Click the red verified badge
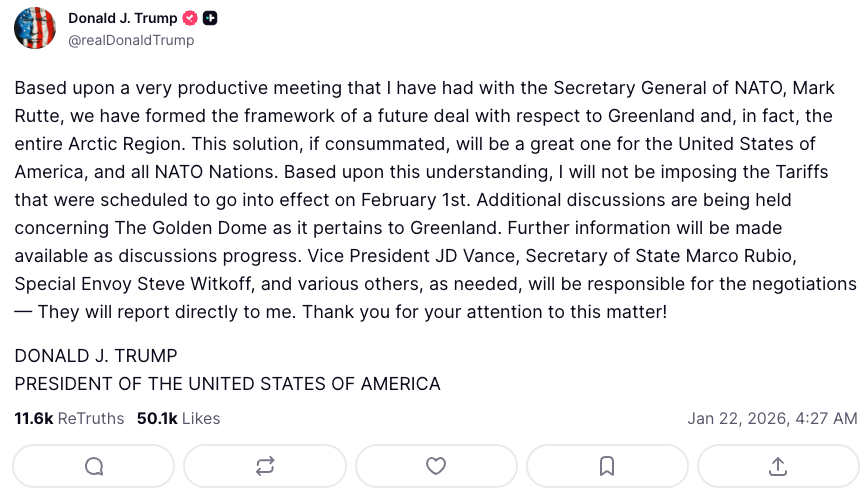 click(x=191, y=19)
